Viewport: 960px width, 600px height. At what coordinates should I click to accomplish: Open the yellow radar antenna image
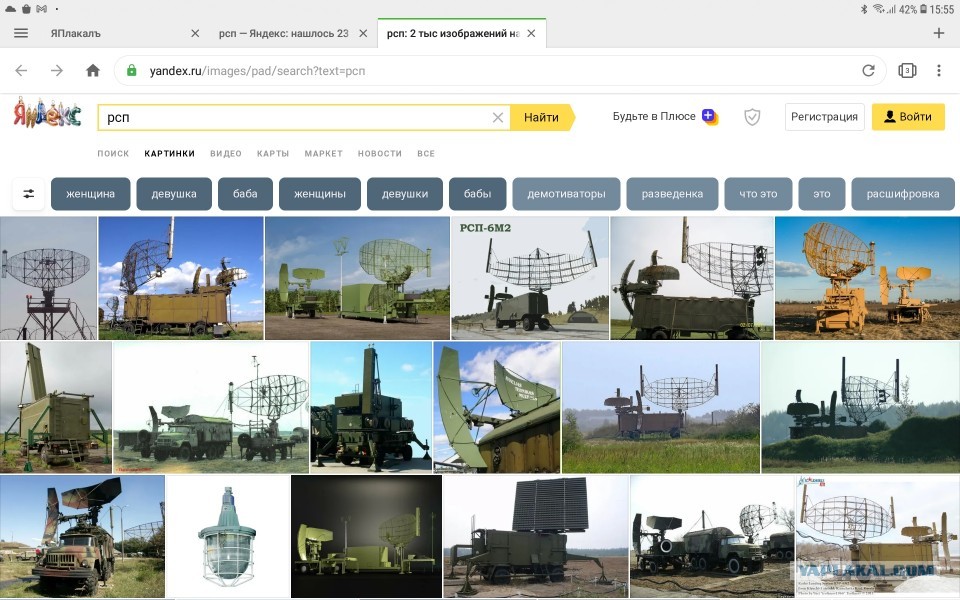(867, 278)
